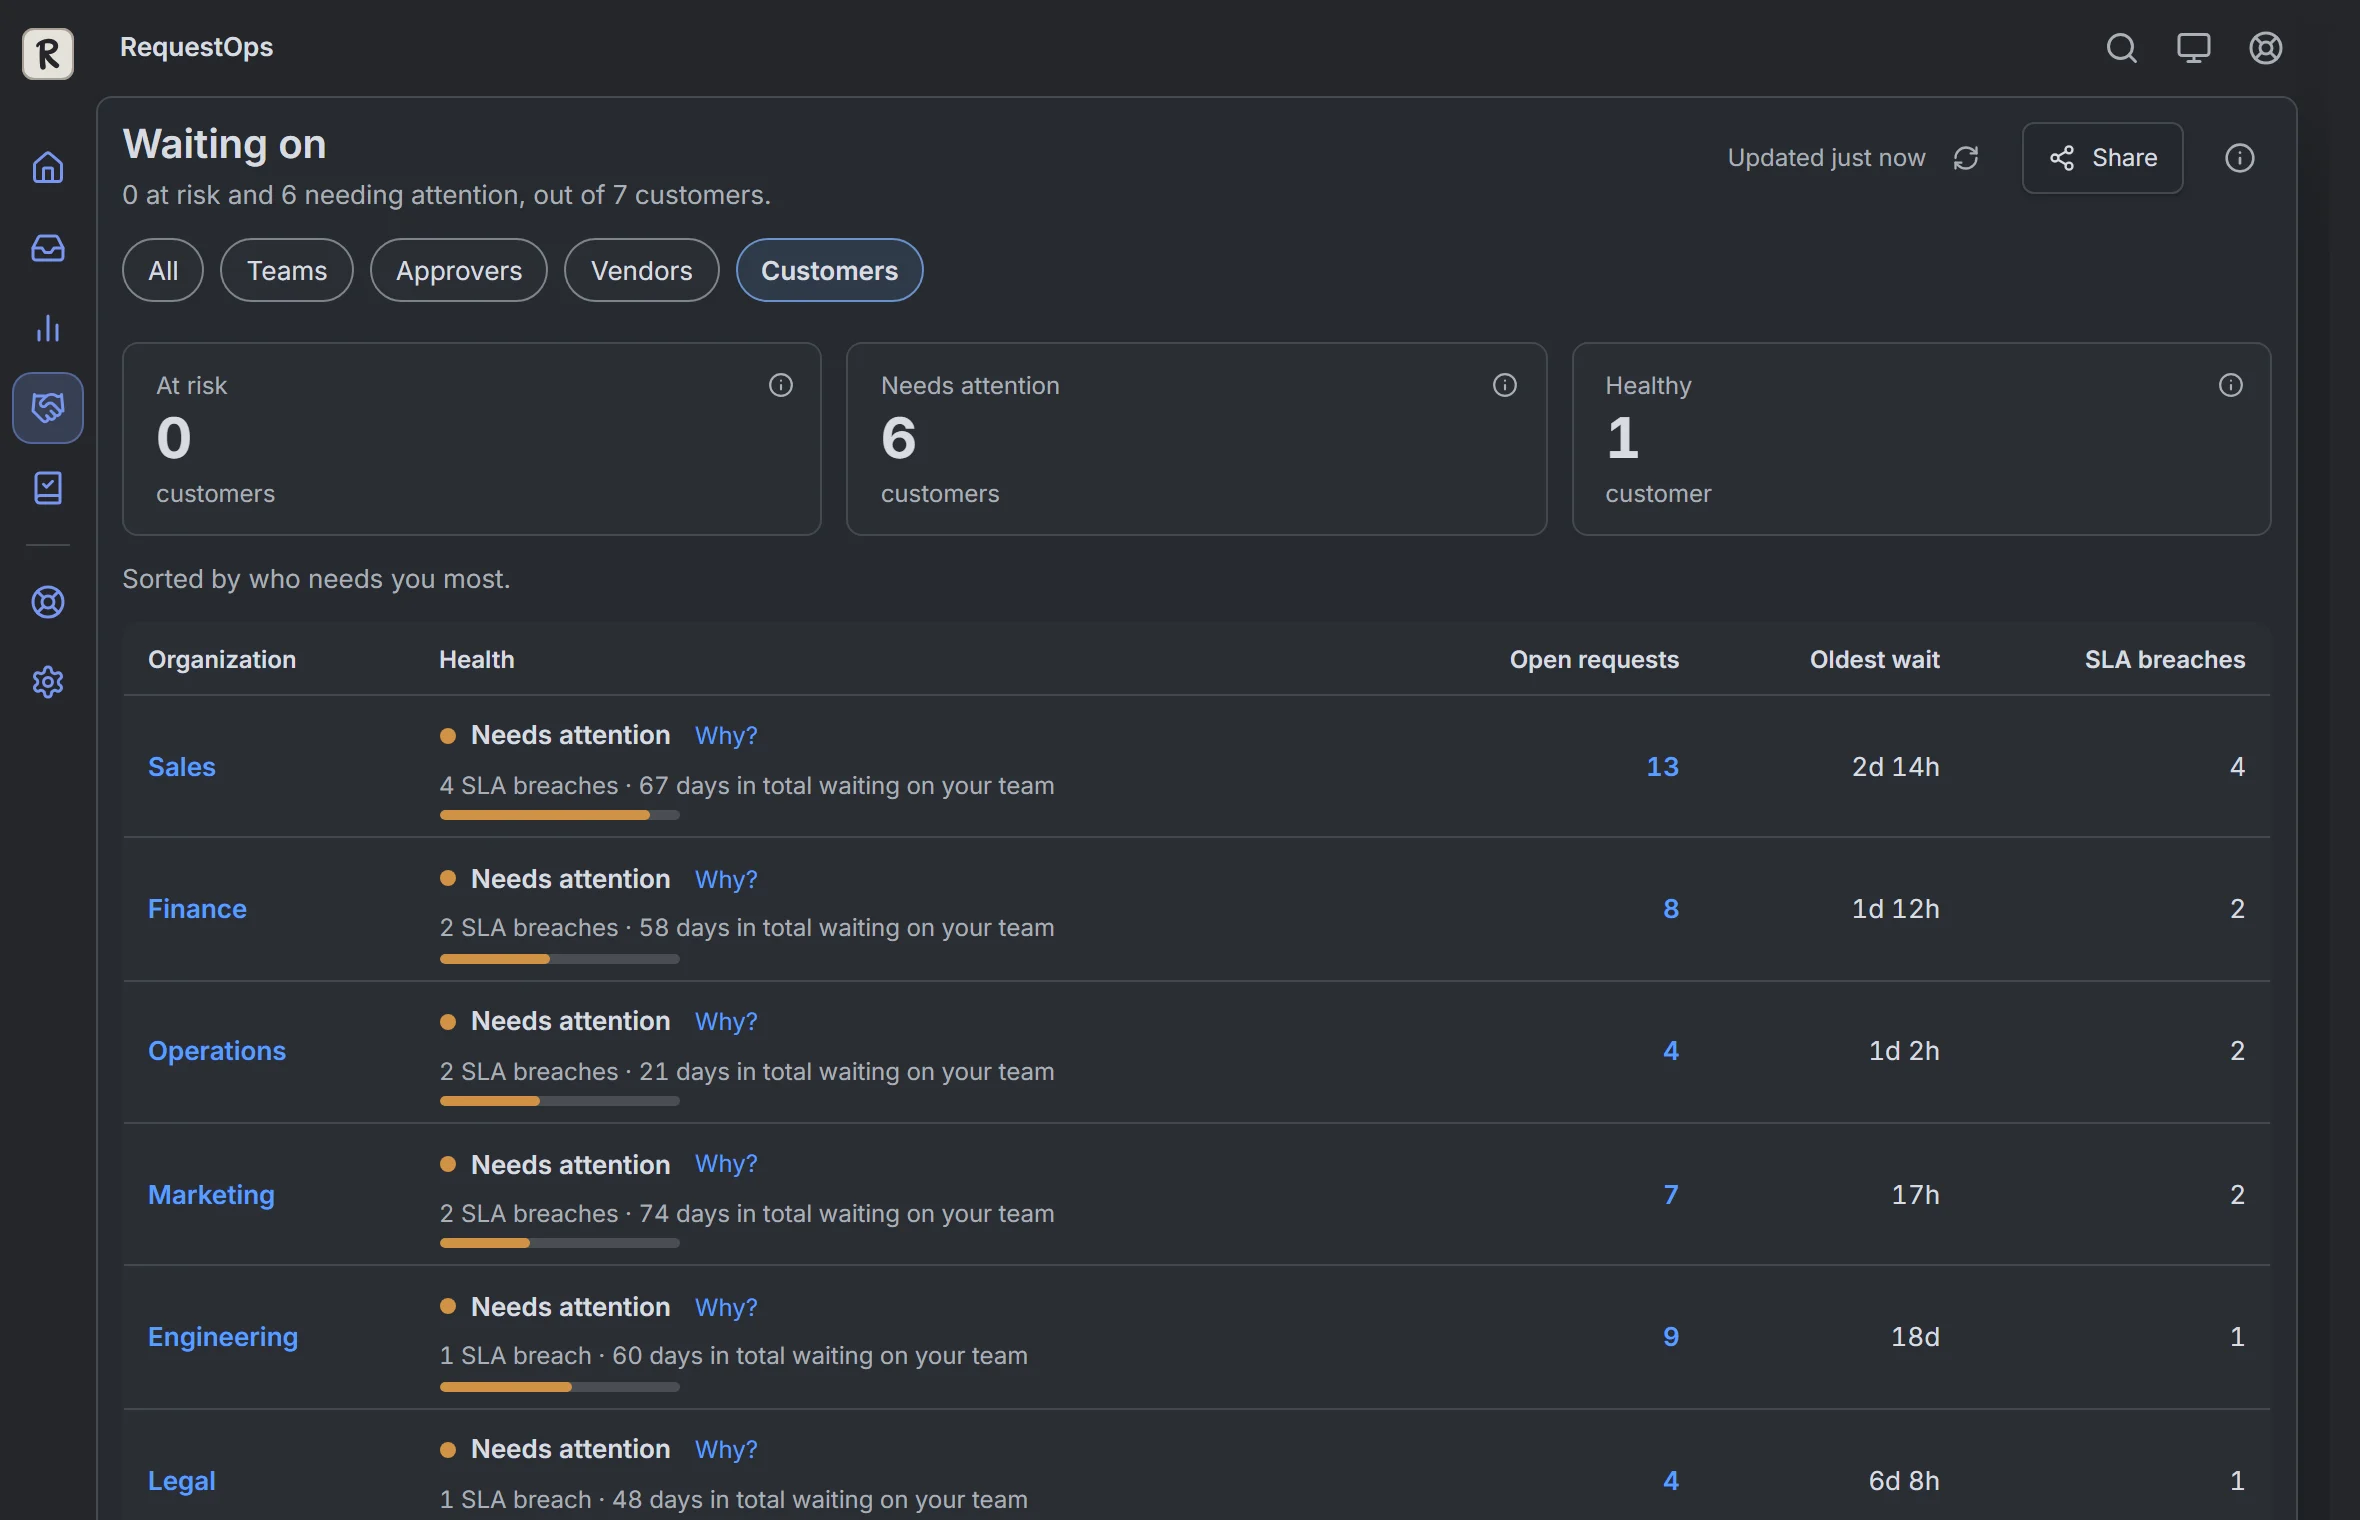The height and width of the screenshot is (1520, 2360).
Task: Click the Open requests column header
Action: [x=1594, y=660]
